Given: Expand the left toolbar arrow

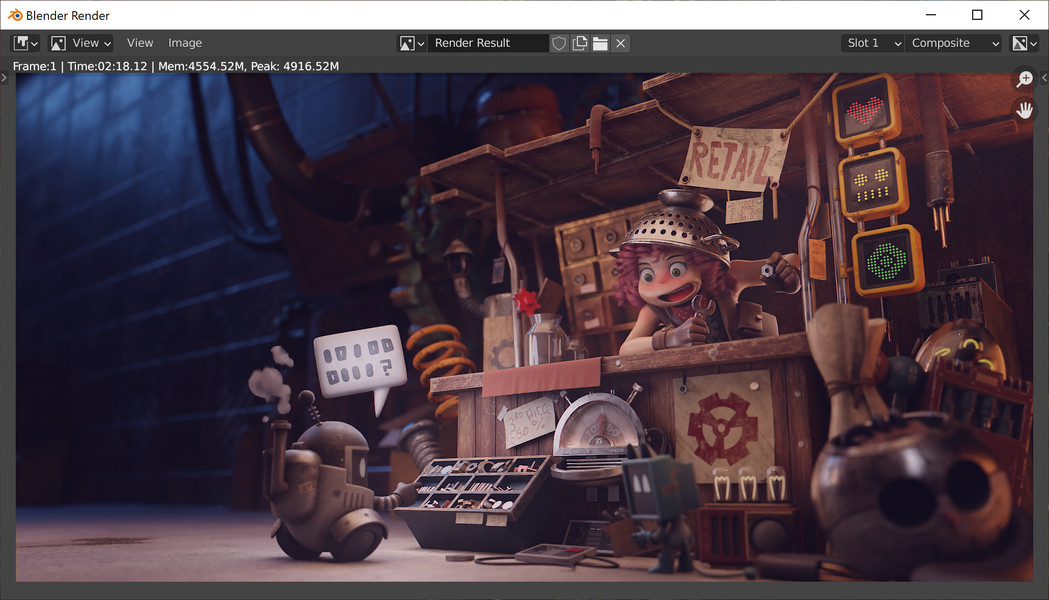Looking at the screenshot, I should [x=4, y=78].
